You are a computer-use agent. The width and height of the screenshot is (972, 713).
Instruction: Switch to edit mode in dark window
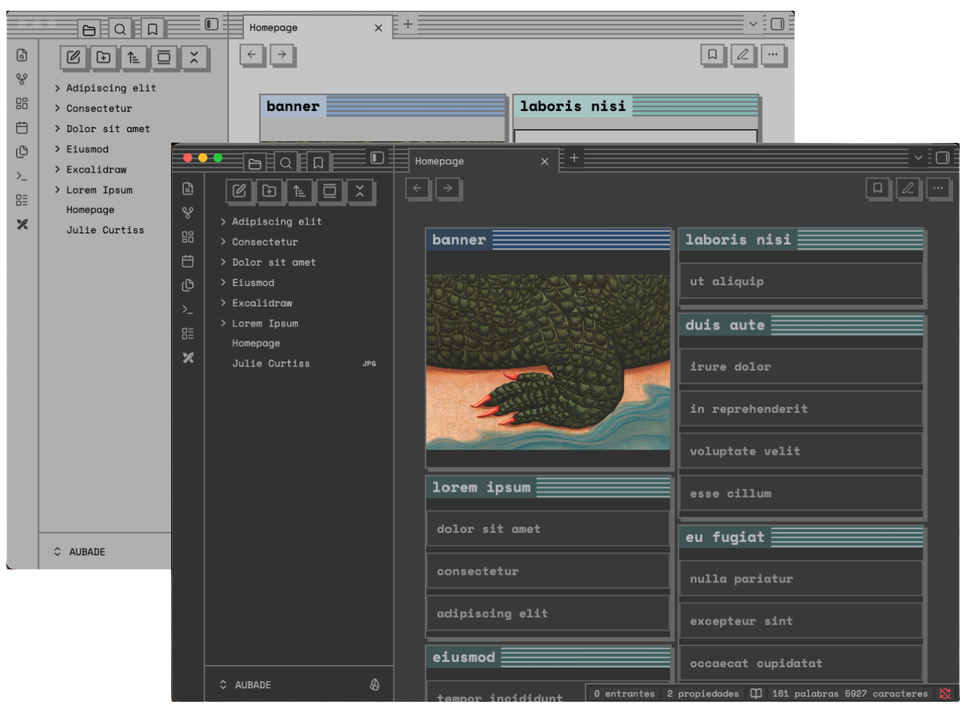[x=908, y=188]
